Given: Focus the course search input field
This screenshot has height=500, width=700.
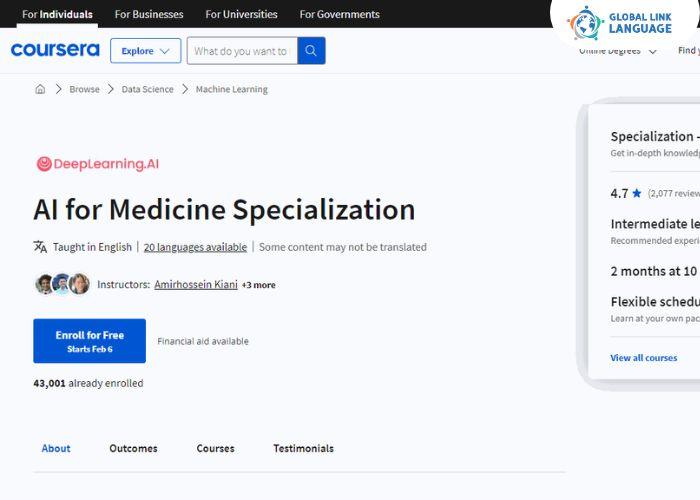Looking at the screenshot, I should click(x=241, y=51).
